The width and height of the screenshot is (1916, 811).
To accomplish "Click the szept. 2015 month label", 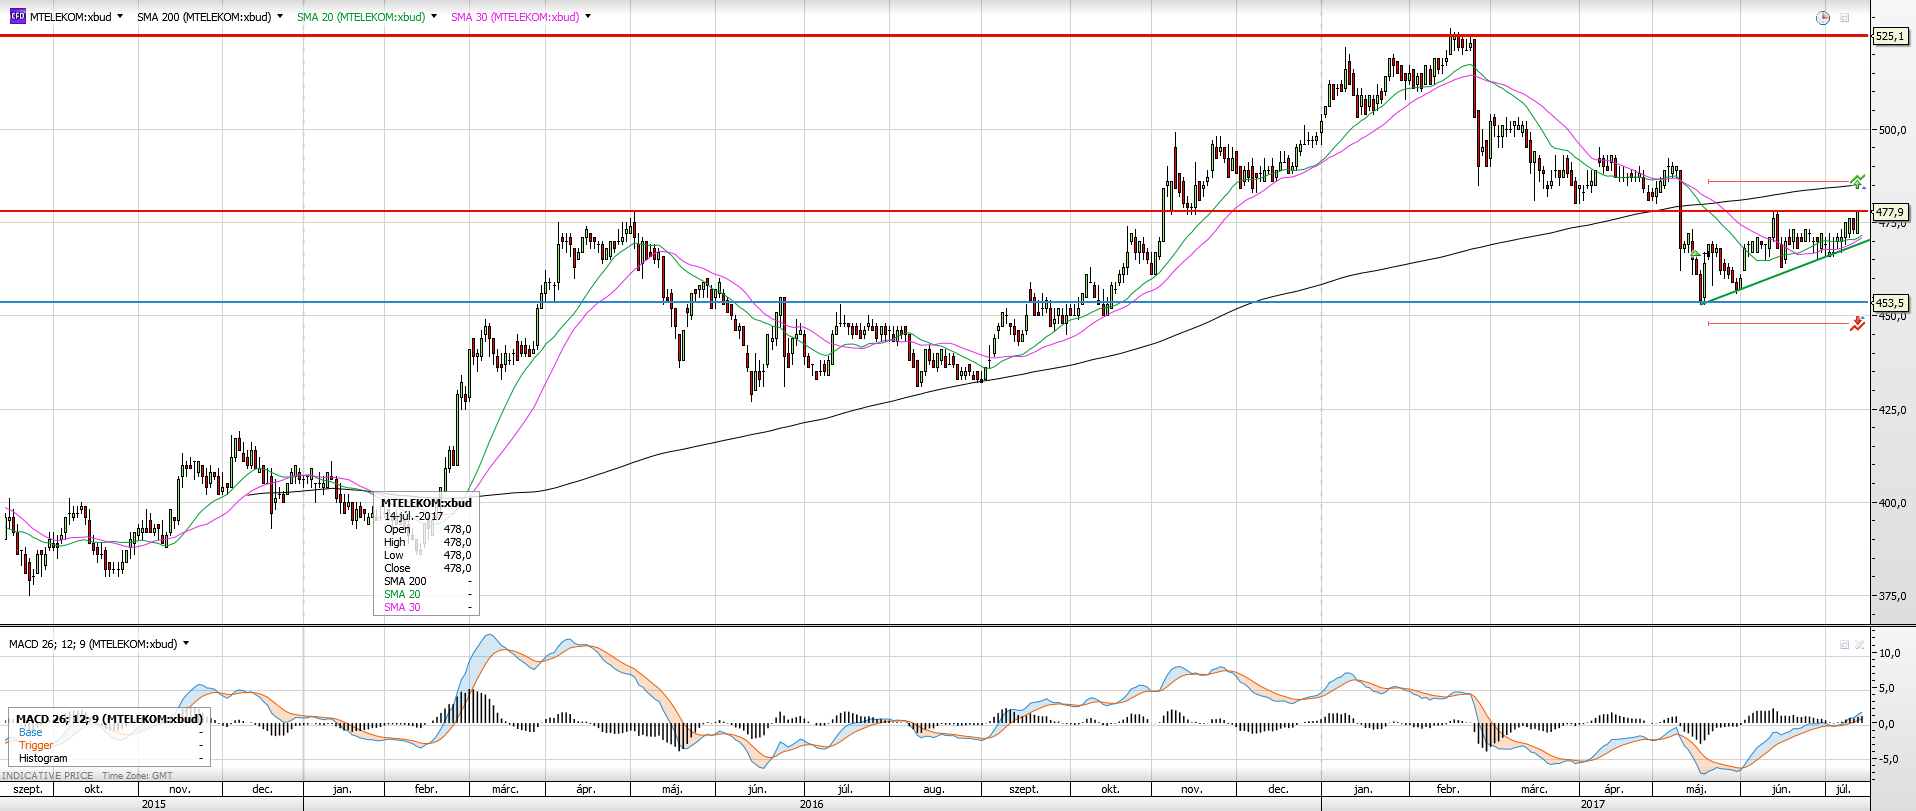I will (x=28, y=789).
